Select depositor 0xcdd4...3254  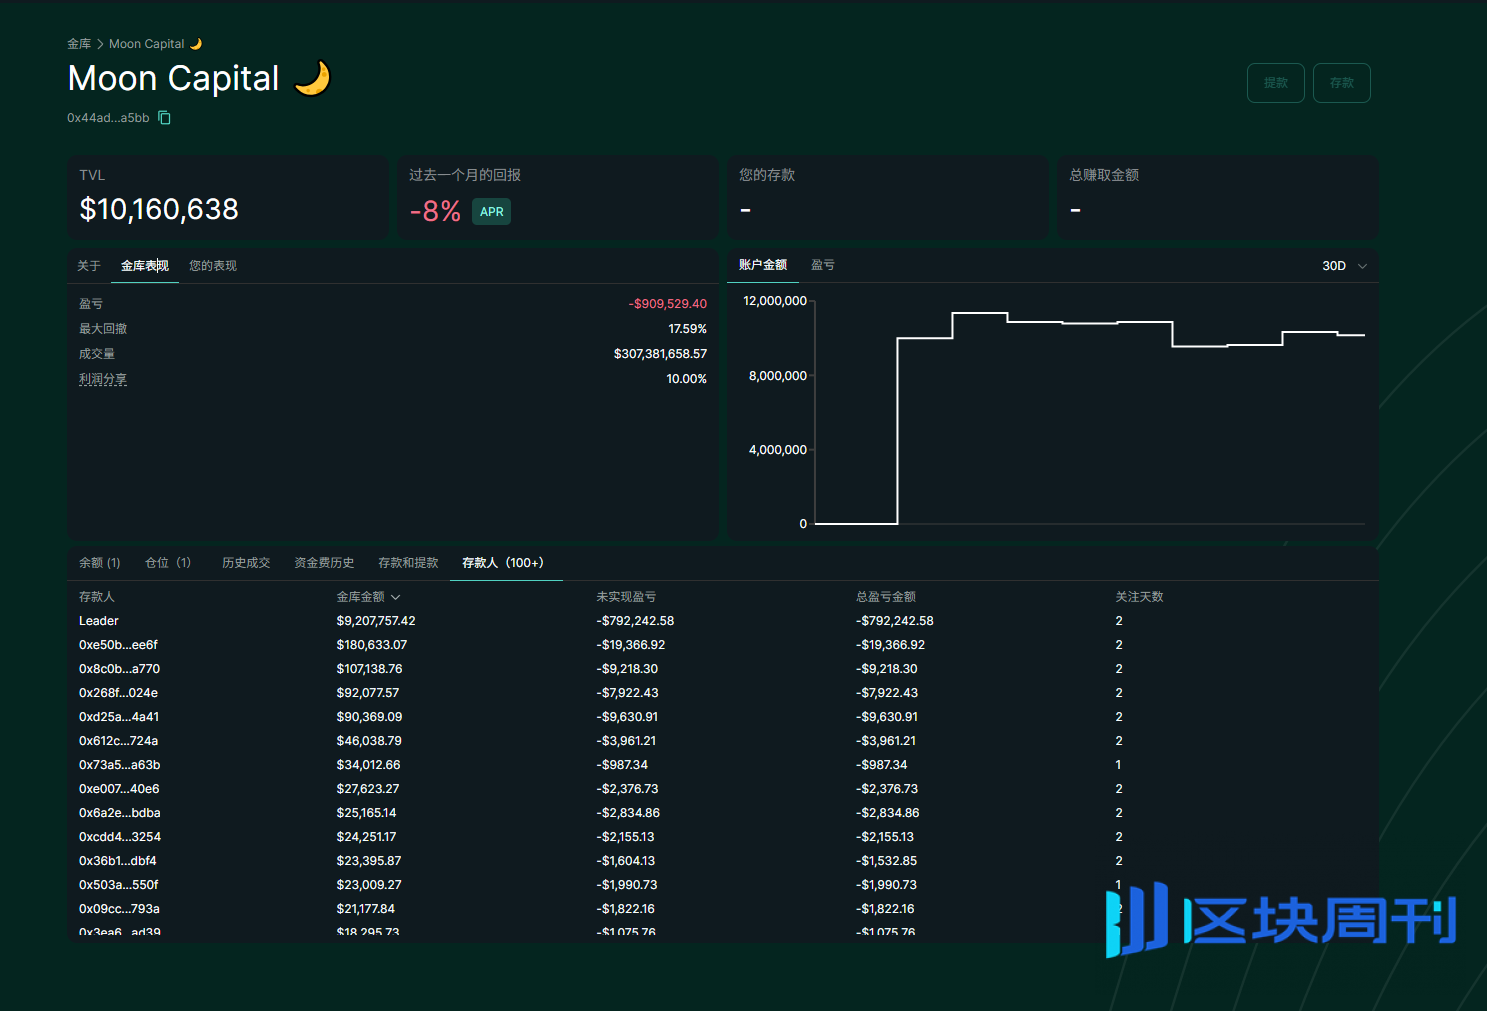pyautogui.click(x=722, y=837)
